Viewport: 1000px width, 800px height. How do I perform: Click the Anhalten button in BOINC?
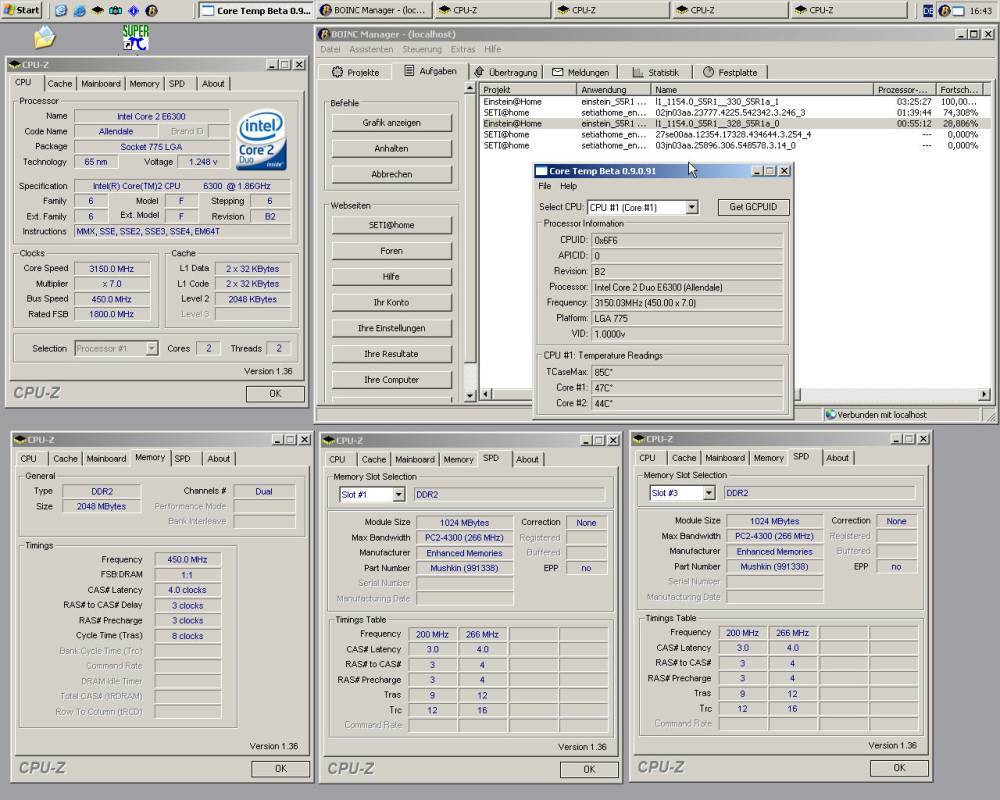[392, 148]
